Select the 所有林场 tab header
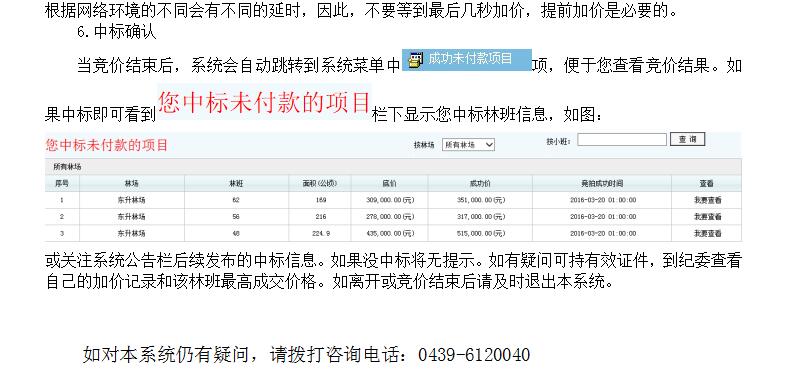Image resolution: width=789 pixels, height=383 pixels. 67,167
